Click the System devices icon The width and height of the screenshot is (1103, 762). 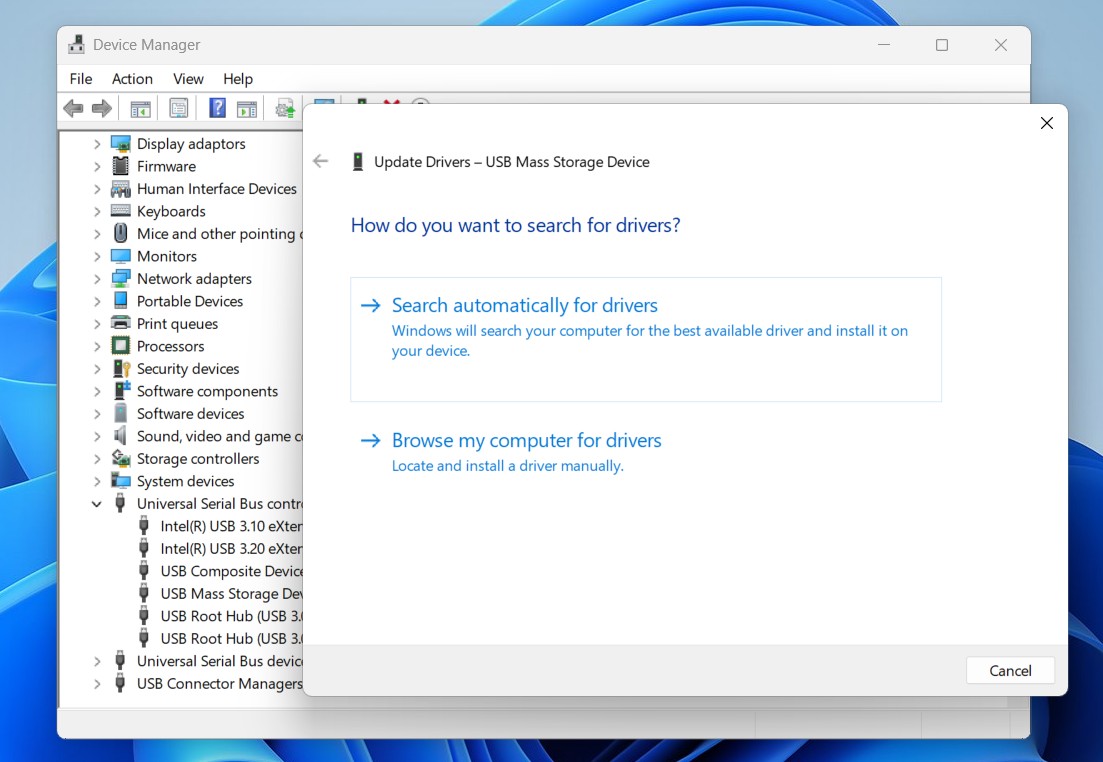point(121,481)
